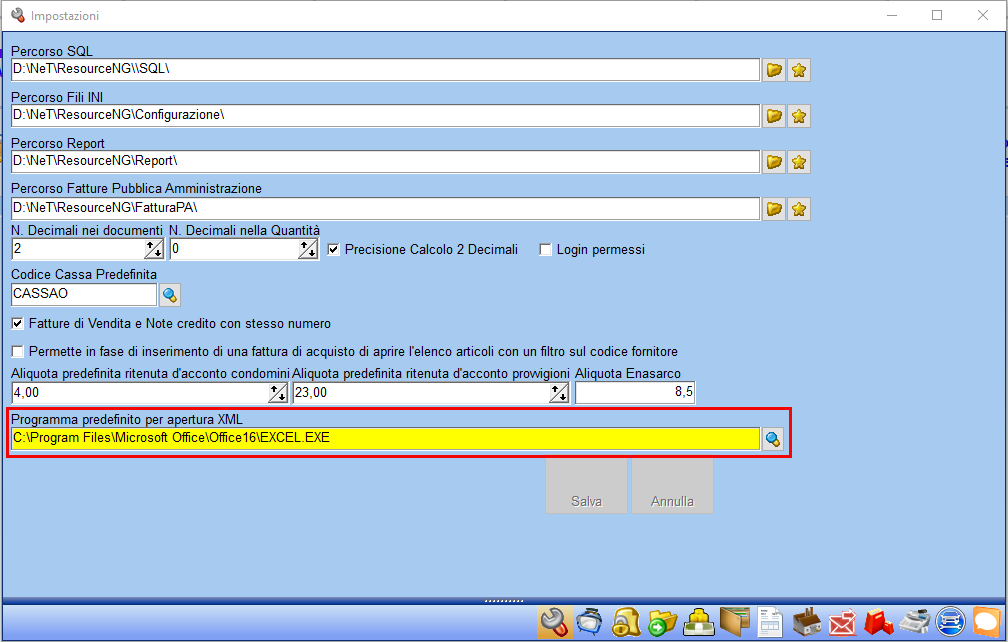Enable the Login permessi checkbox
The image size is (1008, 642).
pyautogui.click(x=545, y=249)
